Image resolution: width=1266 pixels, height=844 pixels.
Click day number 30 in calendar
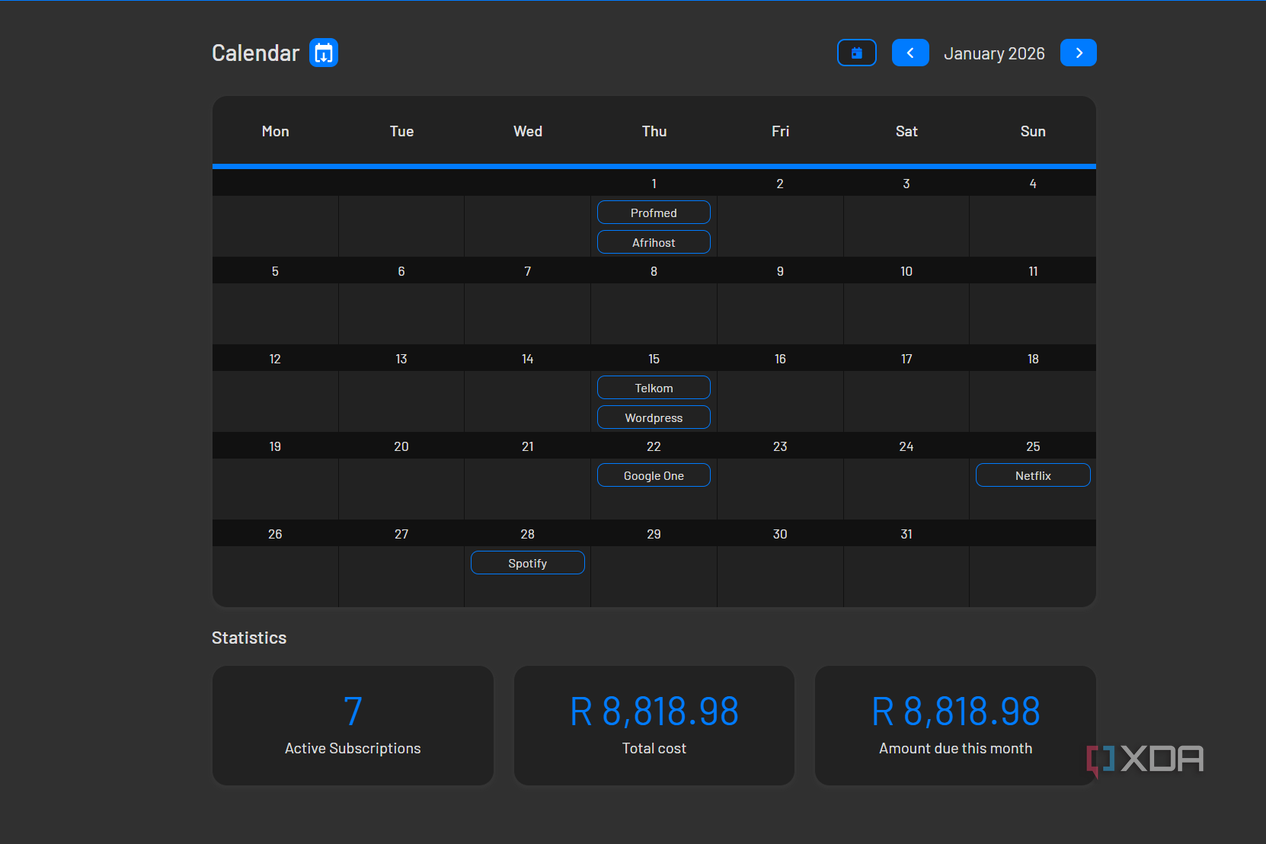coord(780,534)
